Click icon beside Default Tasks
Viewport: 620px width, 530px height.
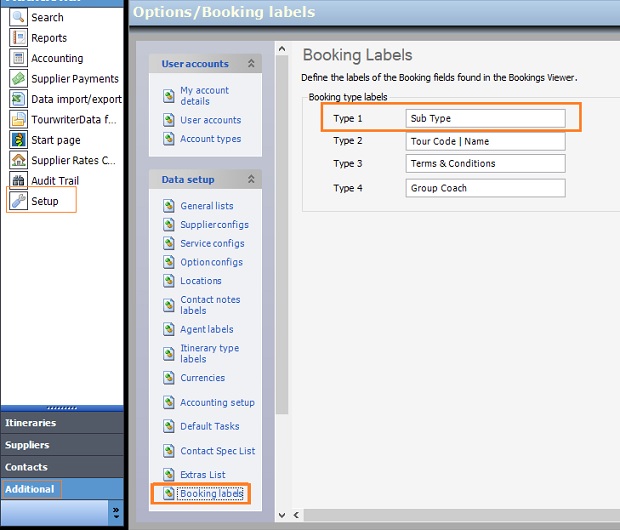click(x=169, y=426)
